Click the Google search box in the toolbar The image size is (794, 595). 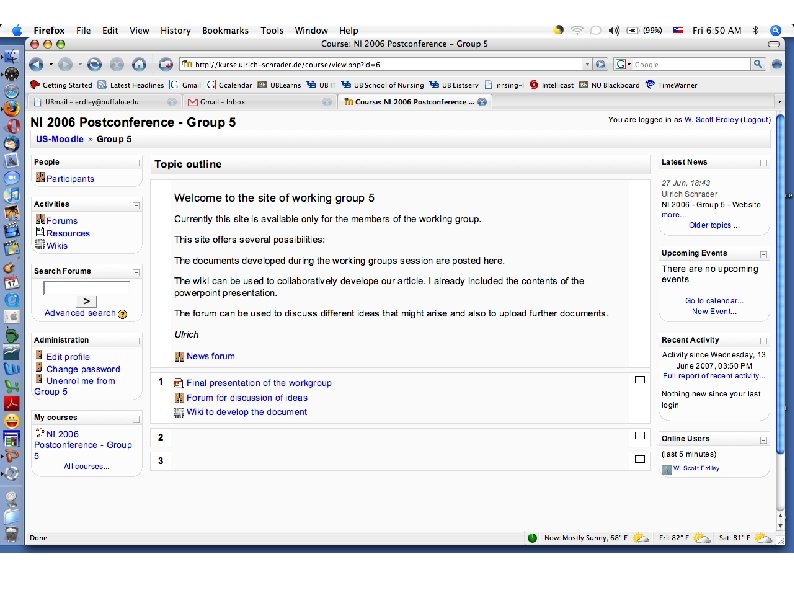tap(691, 64)
